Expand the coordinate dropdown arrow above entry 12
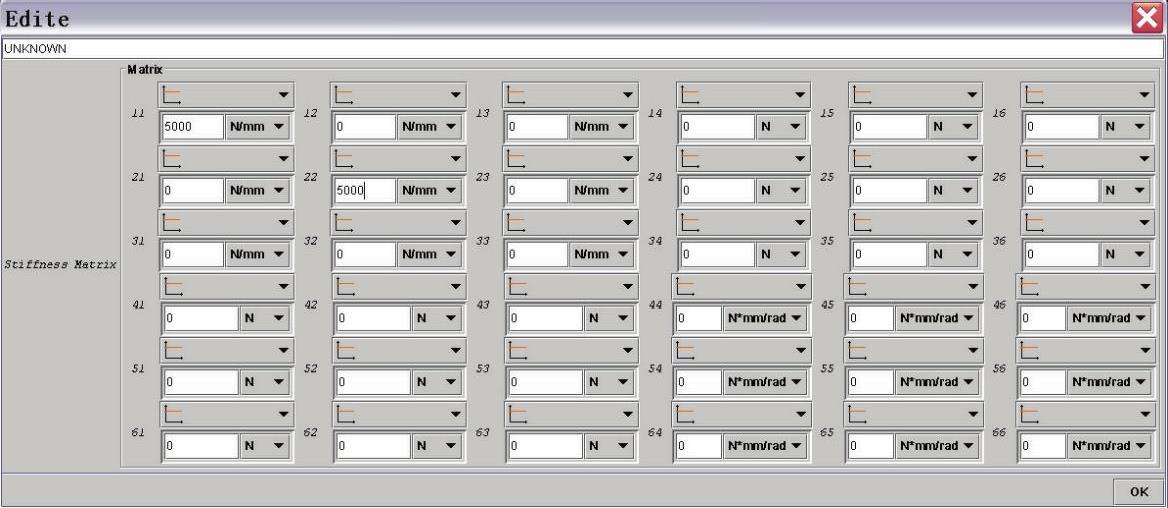1168x508 pixels. [x=457, y=95]
